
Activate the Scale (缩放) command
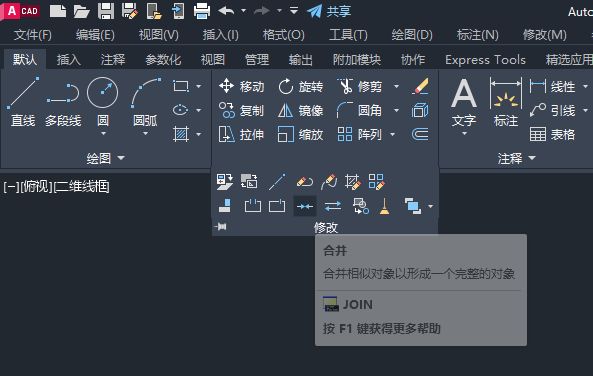301,134
